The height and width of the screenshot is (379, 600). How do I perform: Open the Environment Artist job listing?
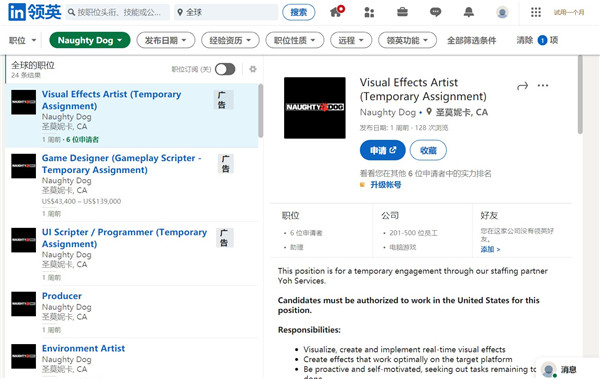pyautogui.click(x=83, y=348)
